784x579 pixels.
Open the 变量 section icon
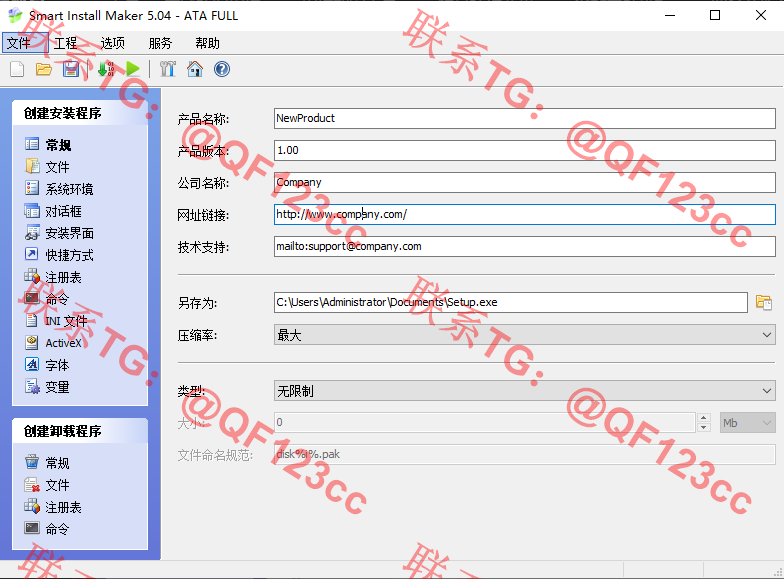tap(32, 386)
